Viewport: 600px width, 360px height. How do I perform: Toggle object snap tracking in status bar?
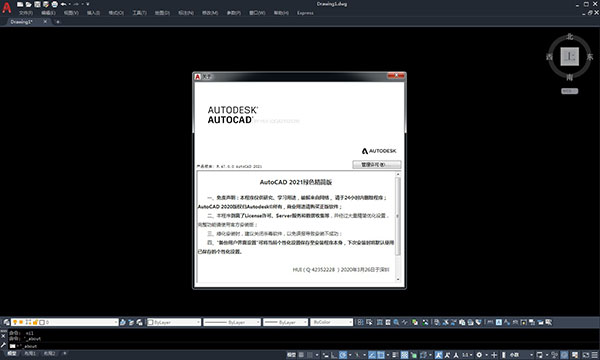tap(372, 355)
